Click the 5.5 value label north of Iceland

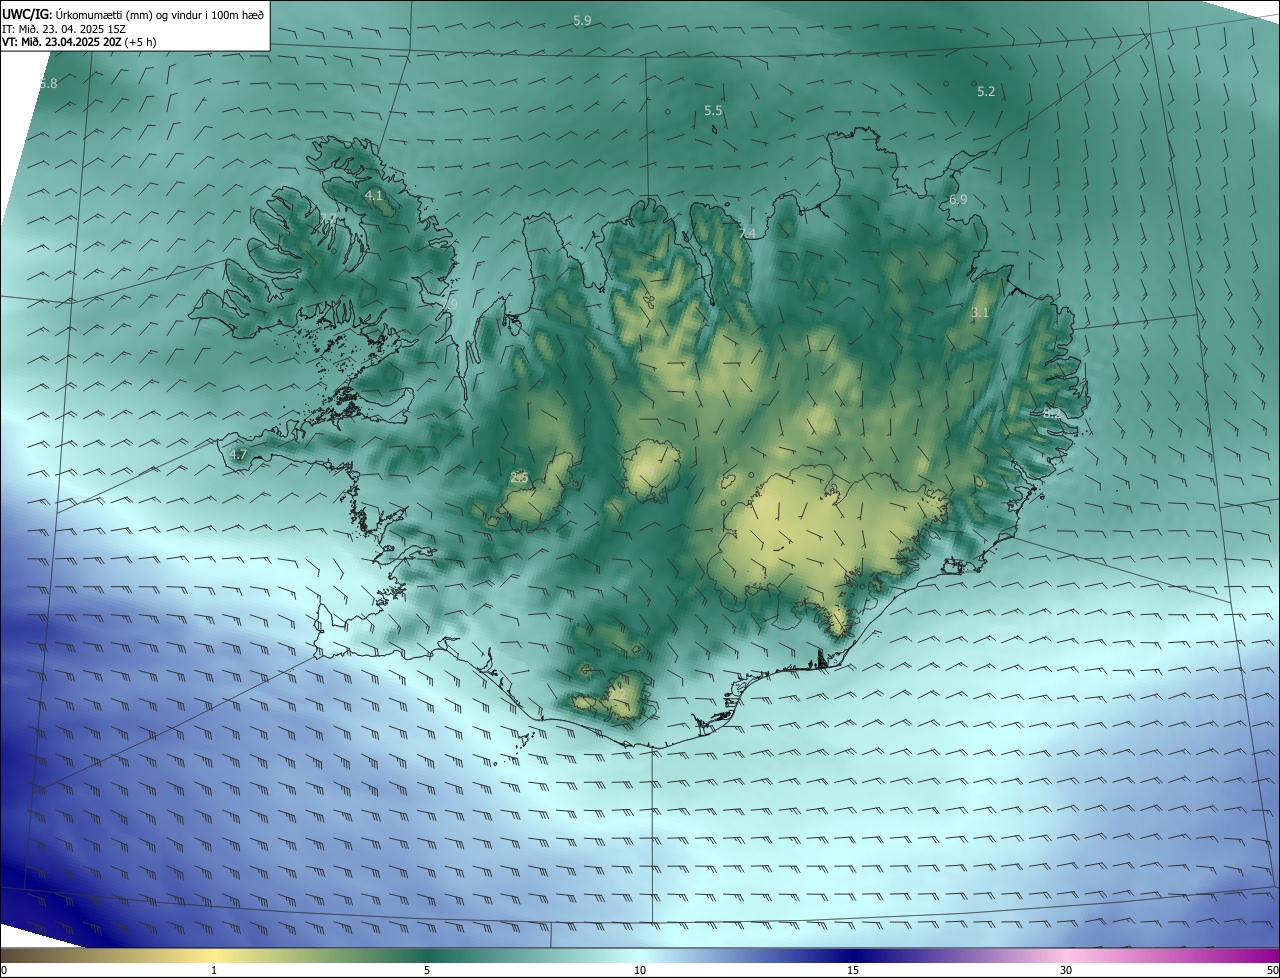pyautogui.click(x=713, y=111)
